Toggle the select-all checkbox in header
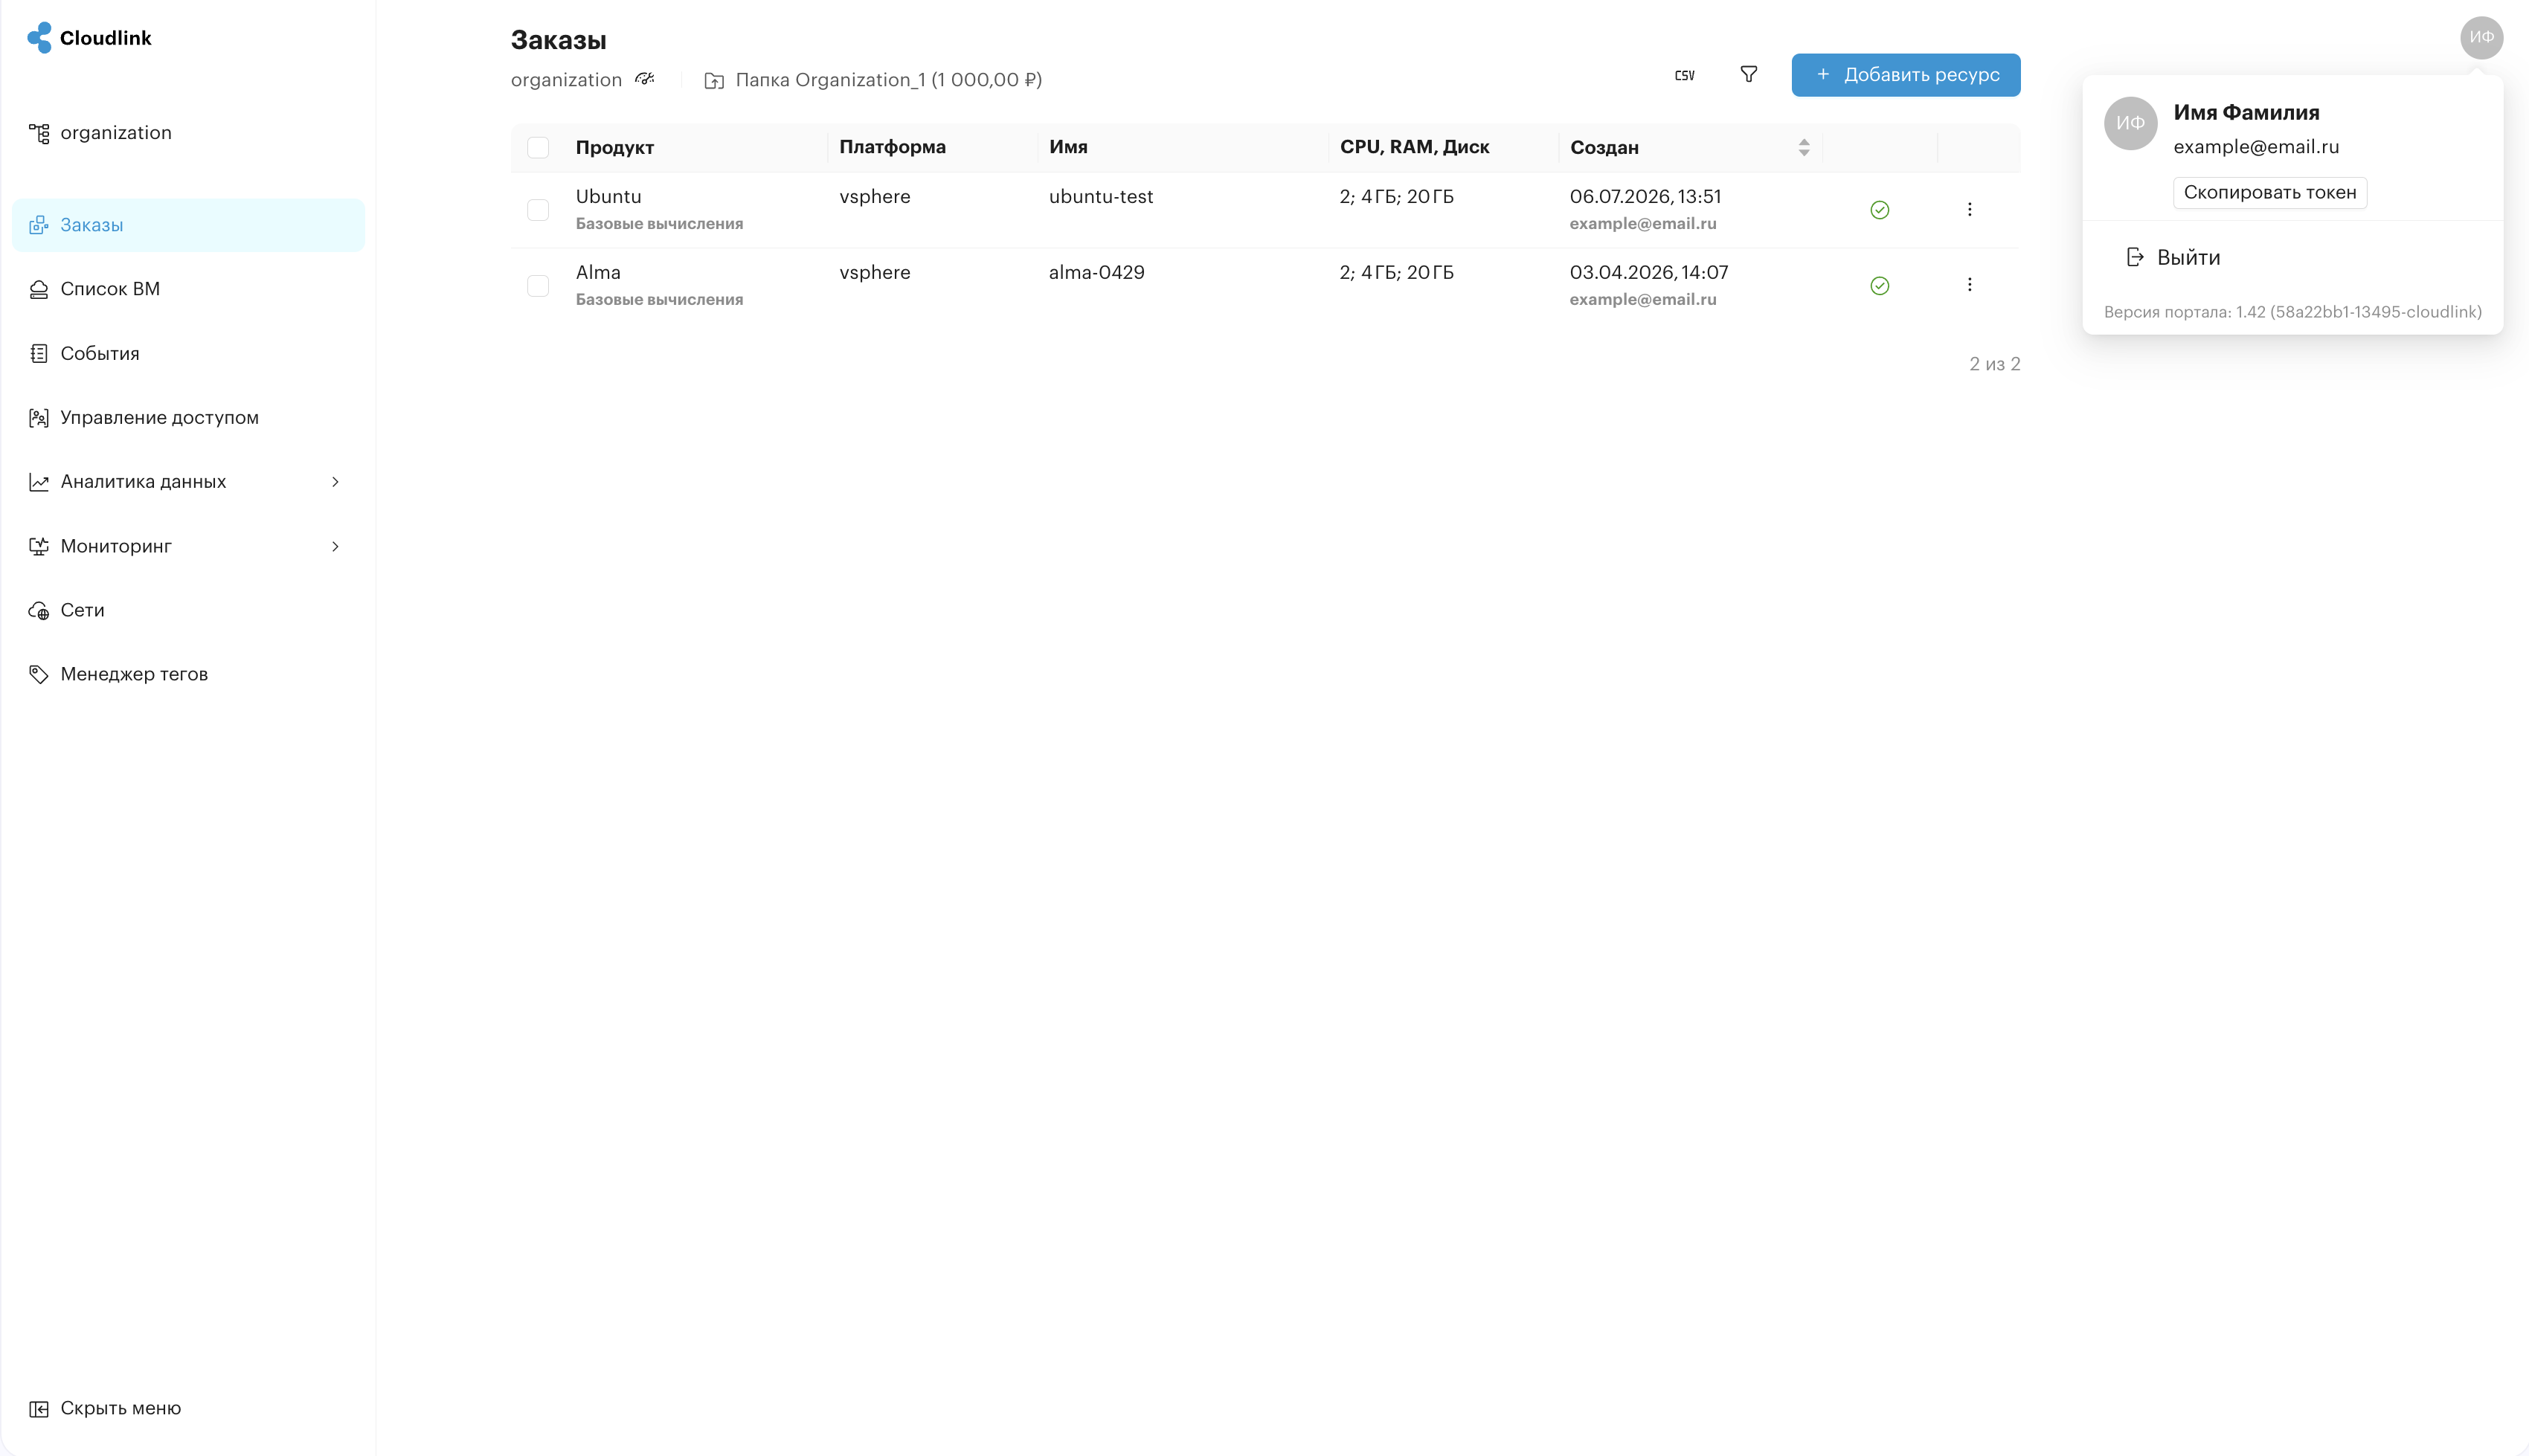The height and width of the screenshot is (1456, 2529). 538,148
